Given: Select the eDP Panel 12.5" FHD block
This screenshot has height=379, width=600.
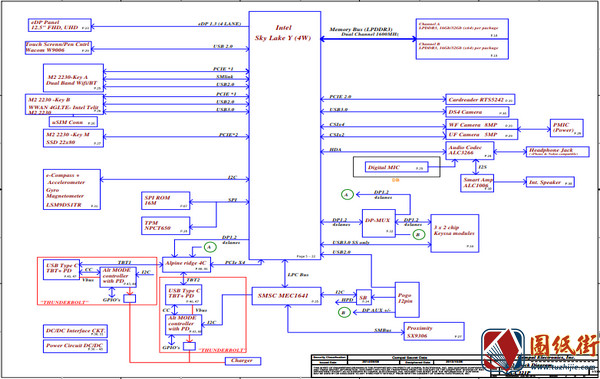Looking at the screenshot, I should point(60,25).
